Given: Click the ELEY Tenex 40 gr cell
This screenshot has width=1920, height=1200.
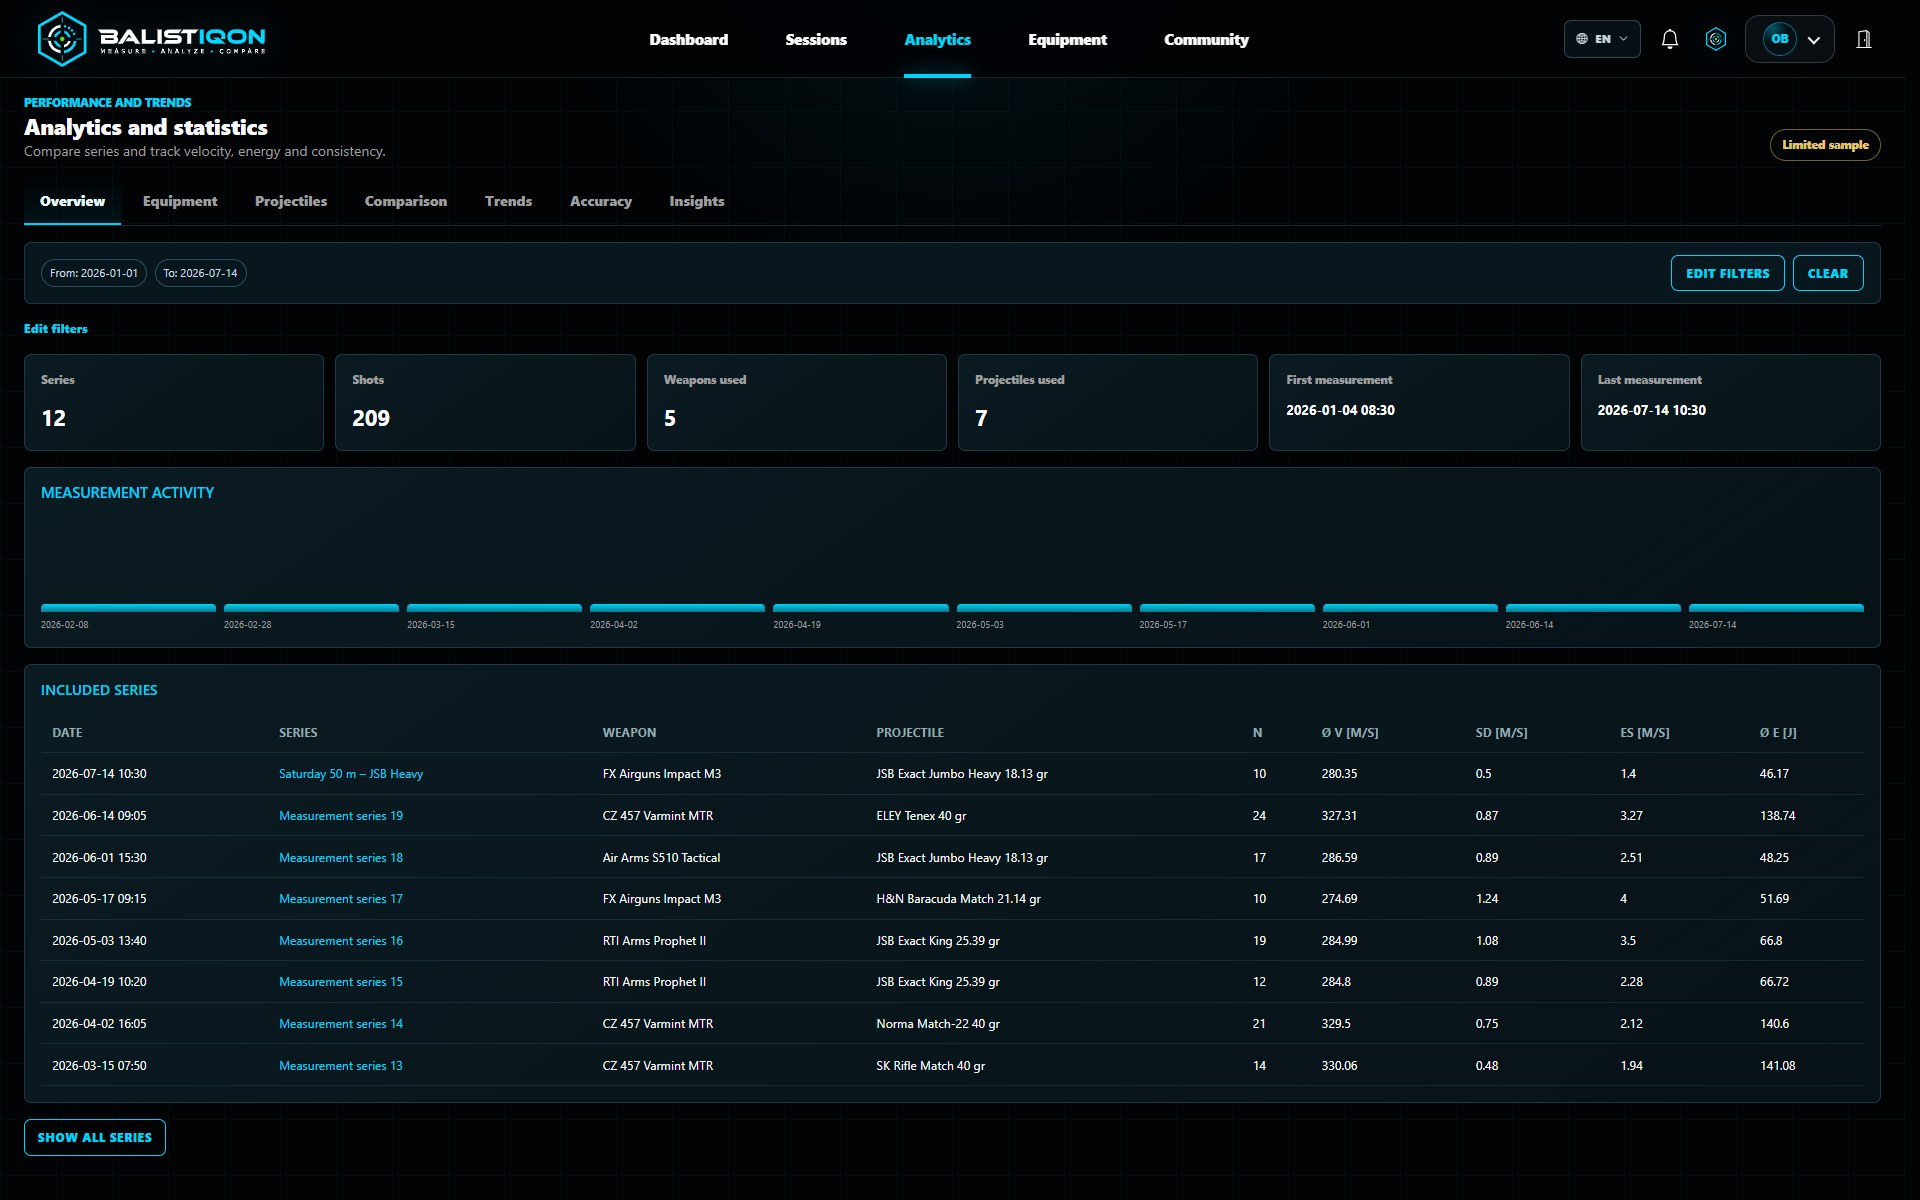Looking at the screenshot, I should pos(921,816).
